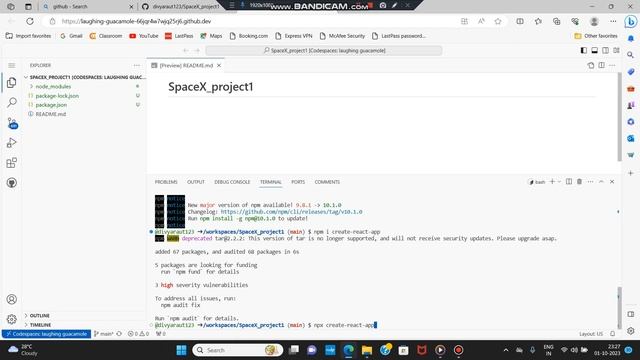Viewport: 640px width, 360px height.
Task: Switch to the COMMENTS panel tab
Action: 327,182
